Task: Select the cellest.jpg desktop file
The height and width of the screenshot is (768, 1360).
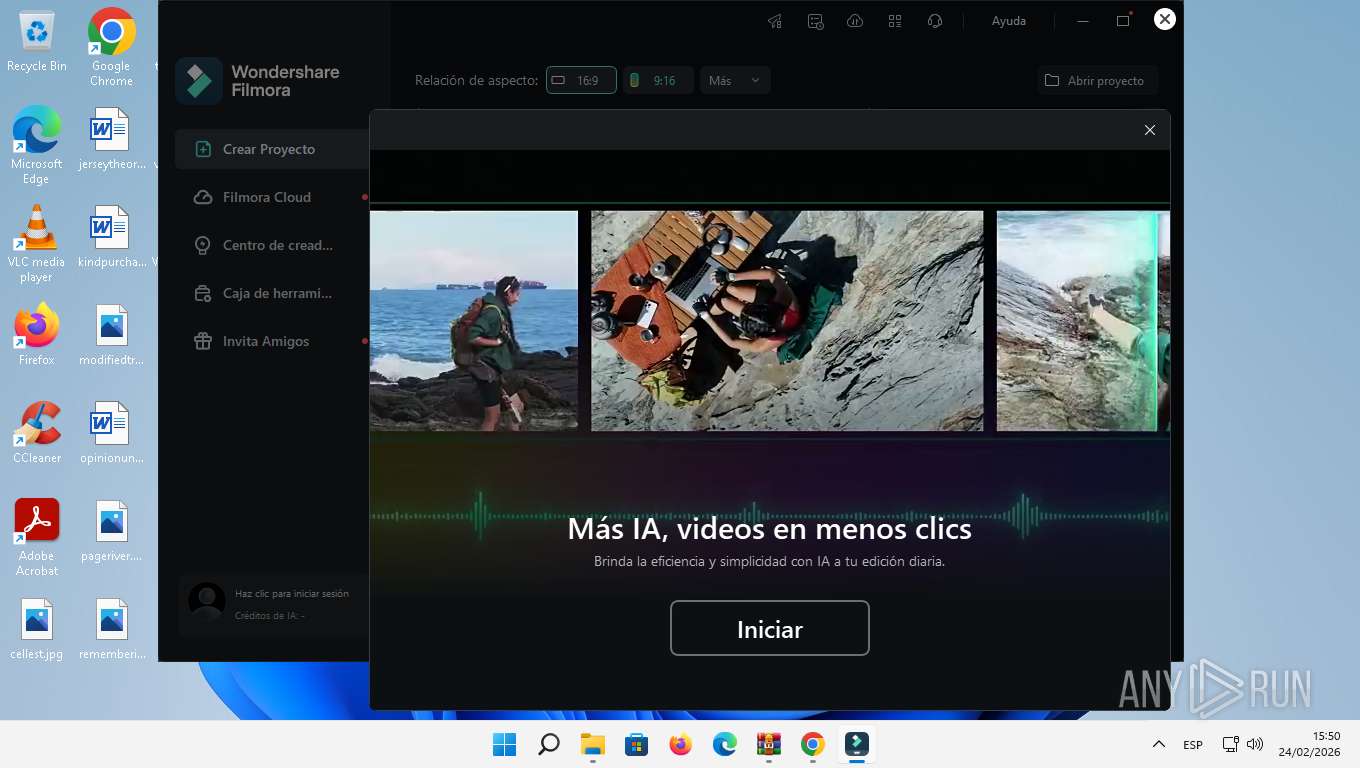Action: (37, 628)
